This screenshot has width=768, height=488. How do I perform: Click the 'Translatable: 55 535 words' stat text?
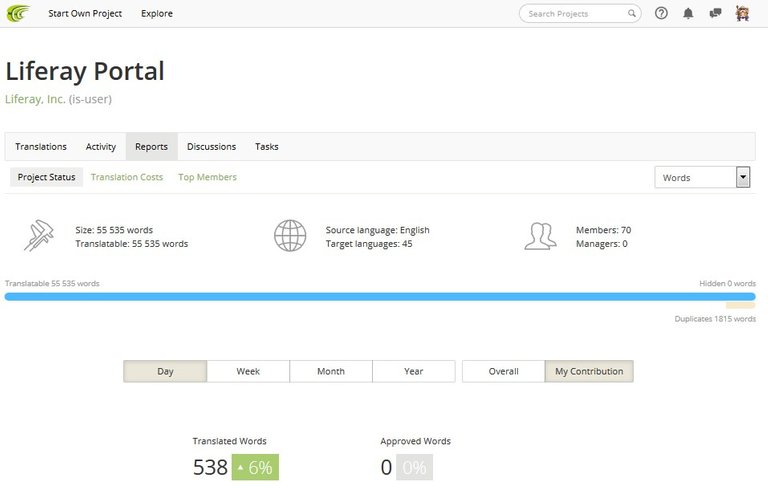[132, 244]
